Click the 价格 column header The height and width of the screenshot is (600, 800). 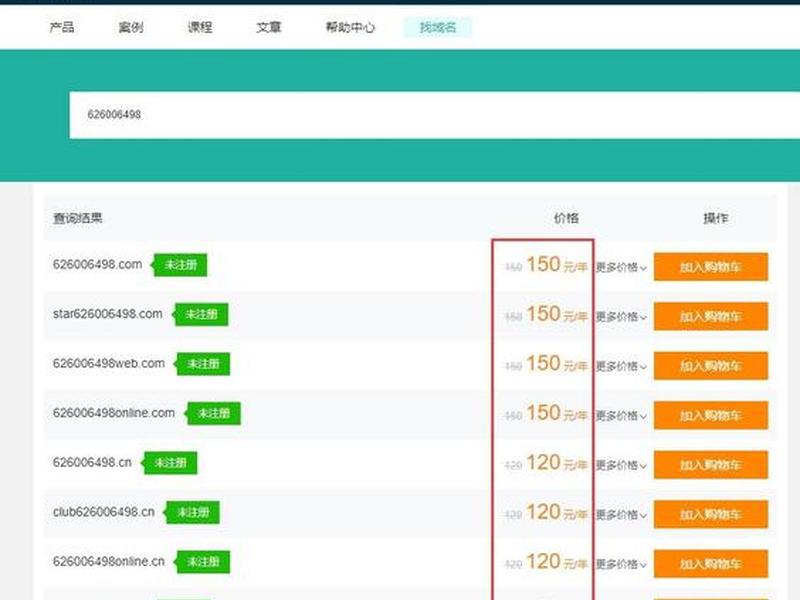(566, 218)
